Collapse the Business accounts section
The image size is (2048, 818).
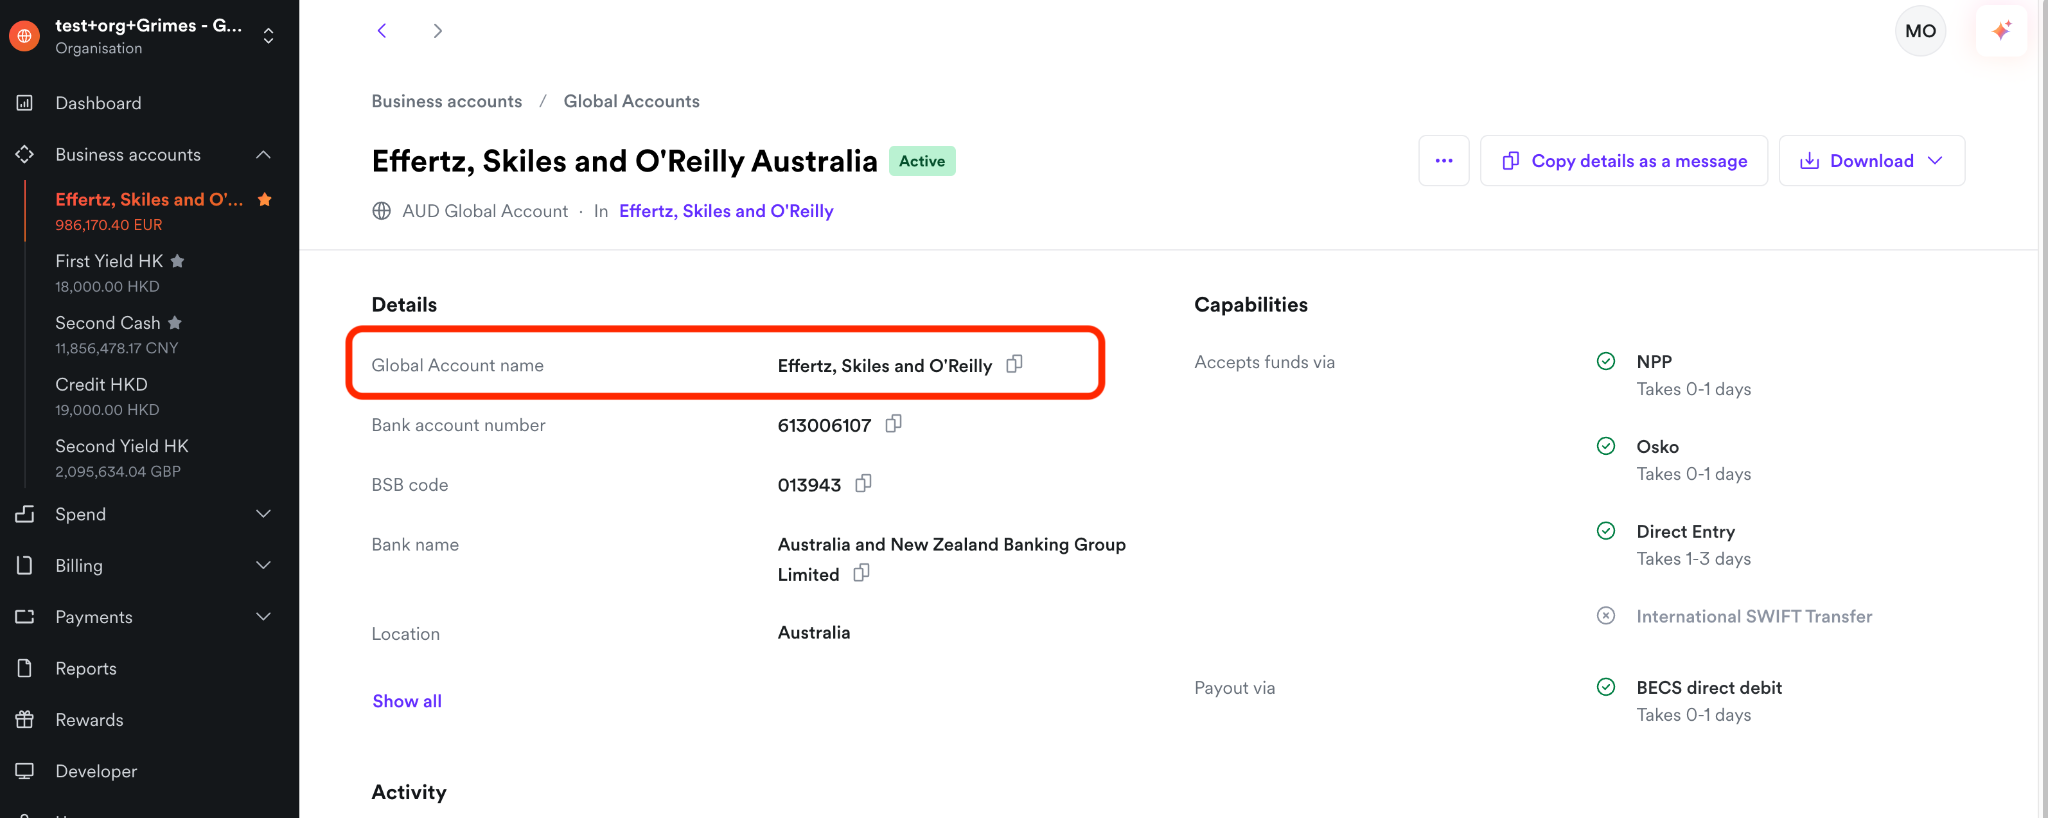[x=263, y=155]
